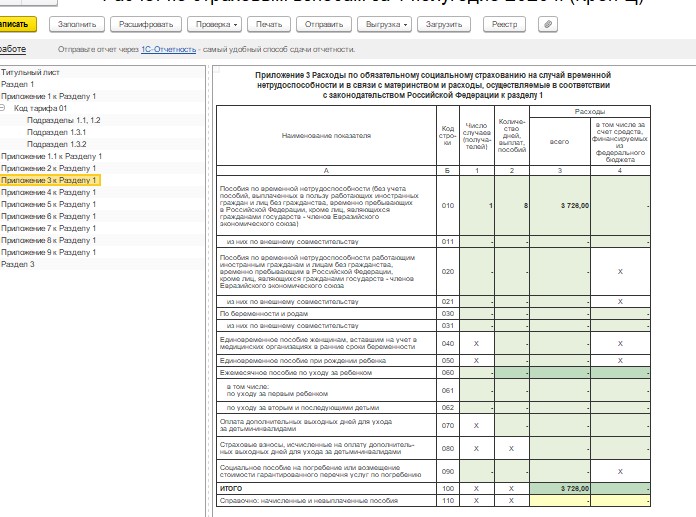Select Титульный лист in the section tree
The width and height of the screenshot is (696, 517).
click(x=30, y=72)
